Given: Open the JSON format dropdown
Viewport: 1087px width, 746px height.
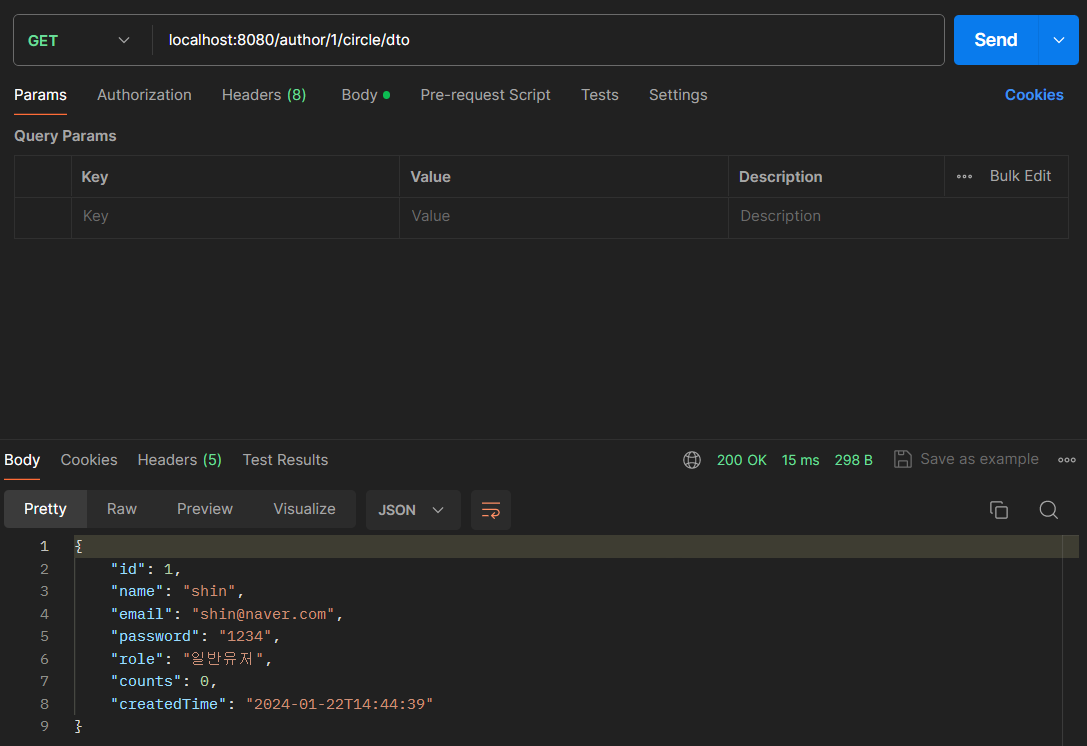Looking at the screenshot, I should pyautogui.click(x=412, y=510).
